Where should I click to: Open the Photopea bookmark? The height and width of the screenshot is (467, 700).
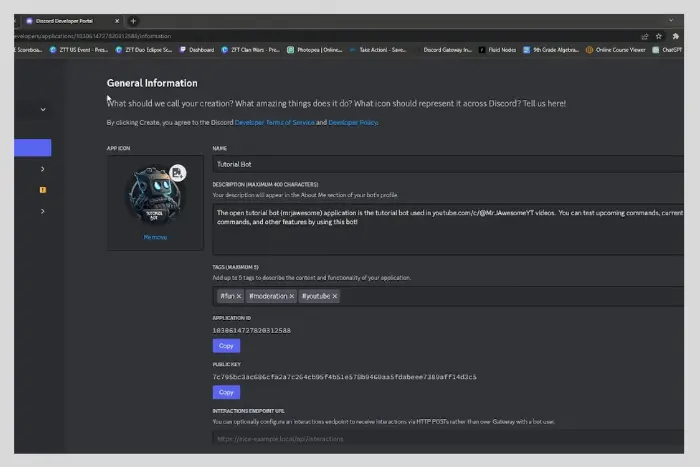tap(315, 50)
